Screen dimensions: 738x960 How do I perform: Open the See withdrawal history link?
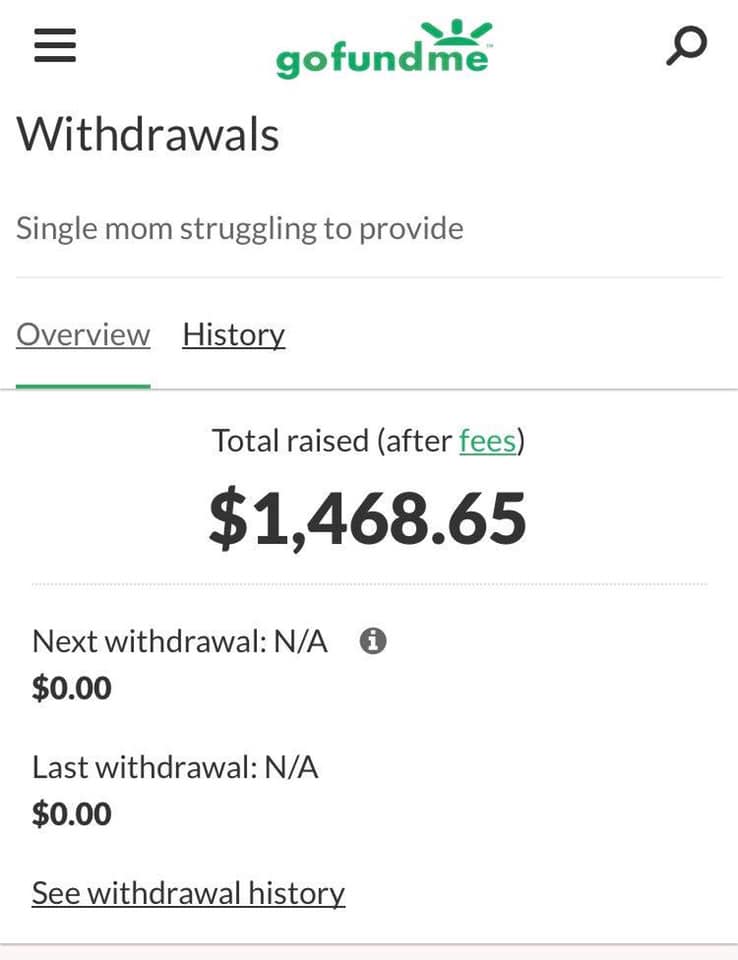(188, 892)
